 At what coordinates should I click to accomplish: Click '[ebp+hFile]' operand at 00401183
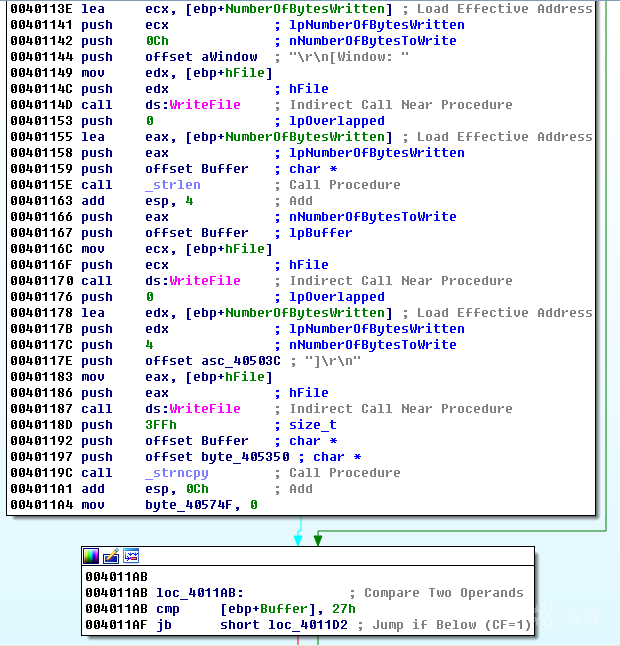pyautogui.click(x=229, y=377)
